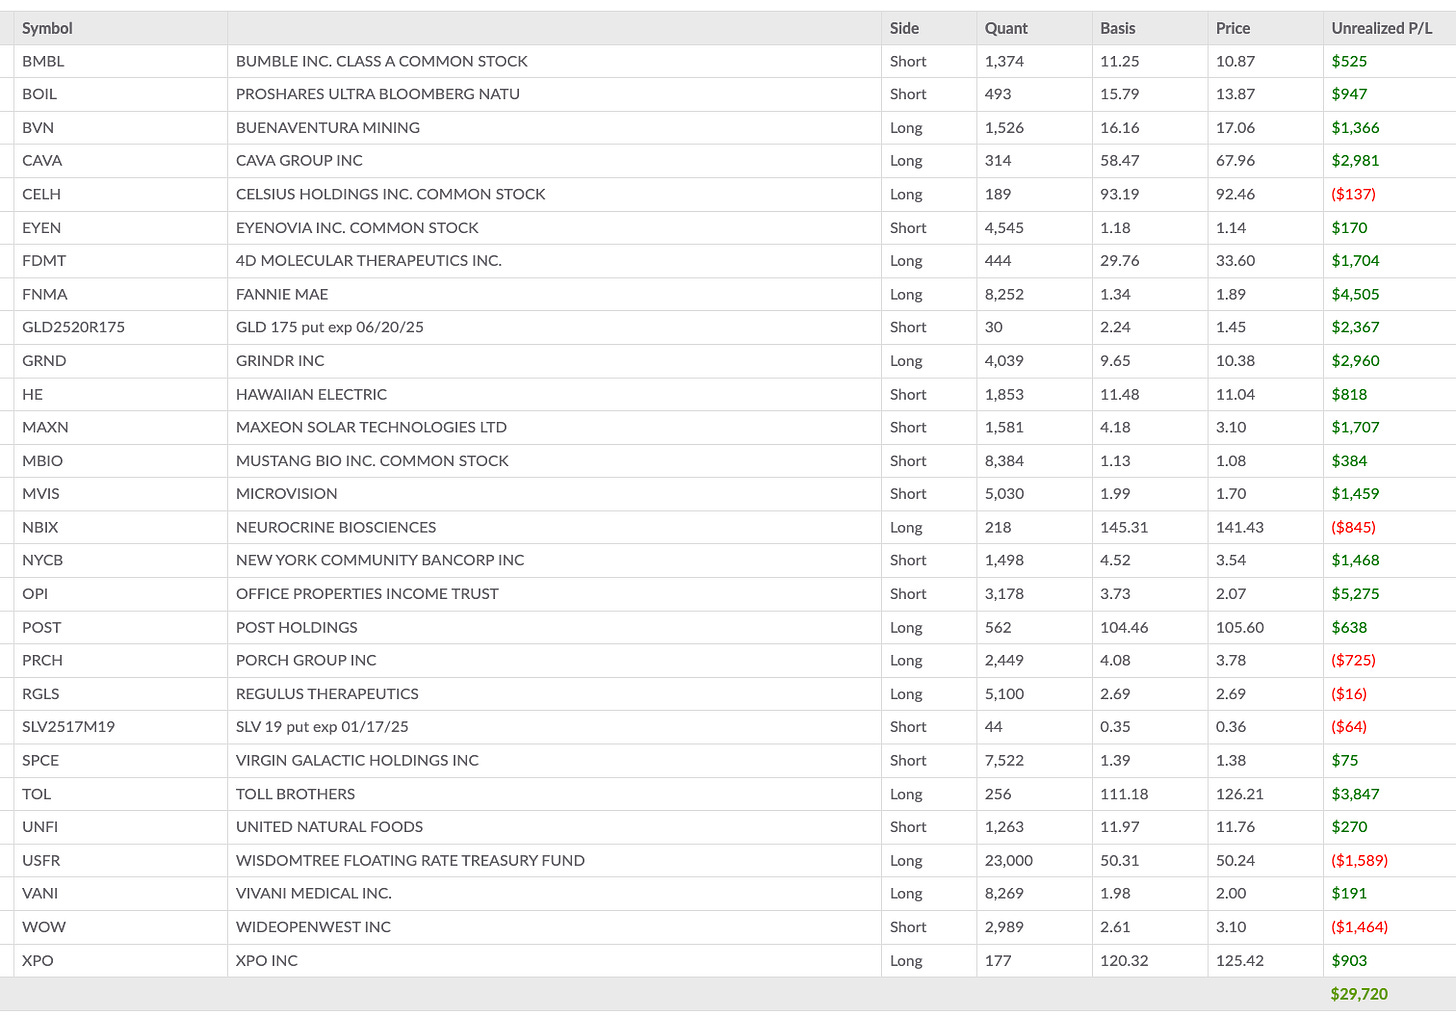
Task: Sort by the Side column header
Action: click(x=904, y=28)
